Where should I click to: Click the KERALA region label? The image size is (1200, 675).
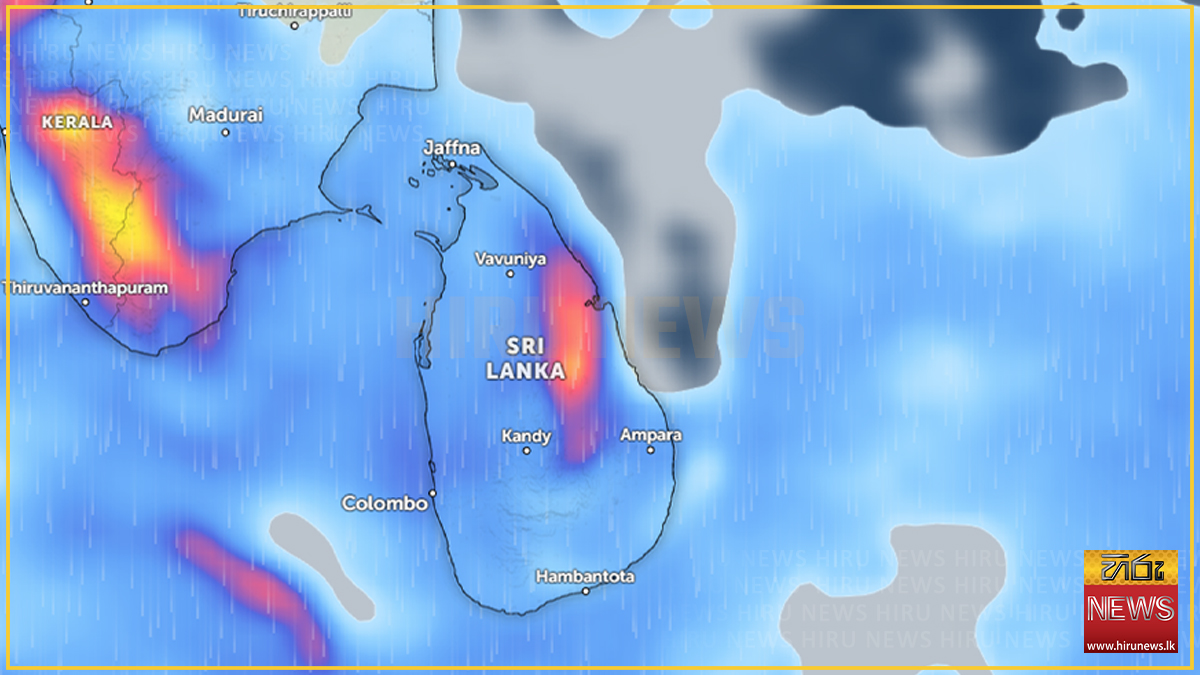coord(77,122)
